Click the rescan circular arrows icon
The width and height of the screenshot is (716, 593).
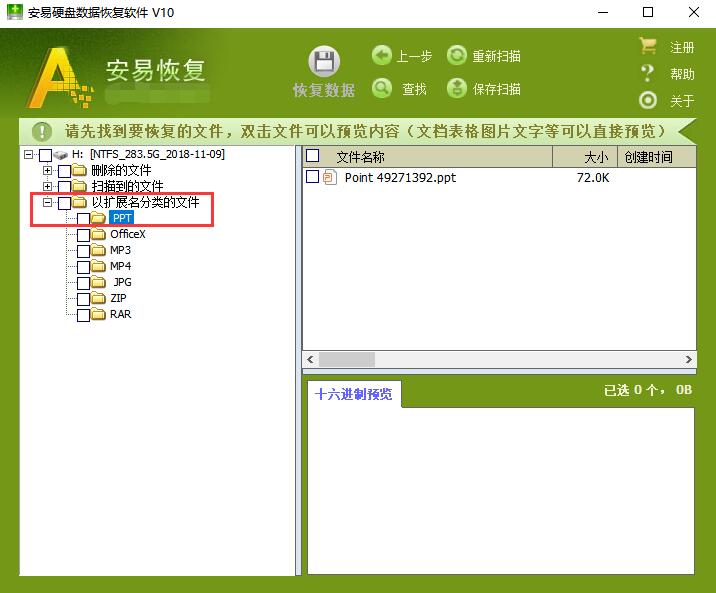click(457, 56)
